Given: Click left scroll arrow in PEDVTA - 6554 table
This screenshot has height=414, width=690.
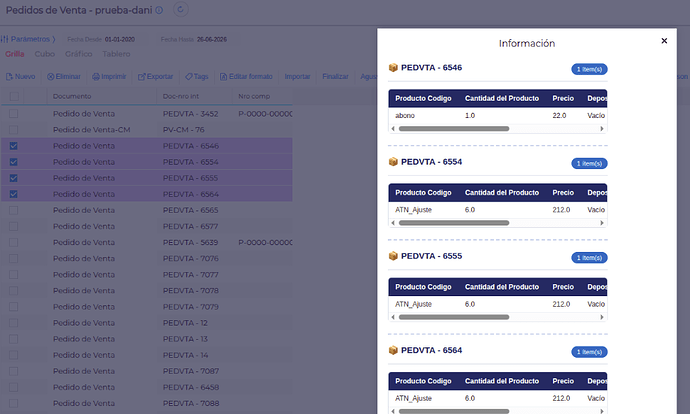Looking at the screenshot, I should point(393,223).
